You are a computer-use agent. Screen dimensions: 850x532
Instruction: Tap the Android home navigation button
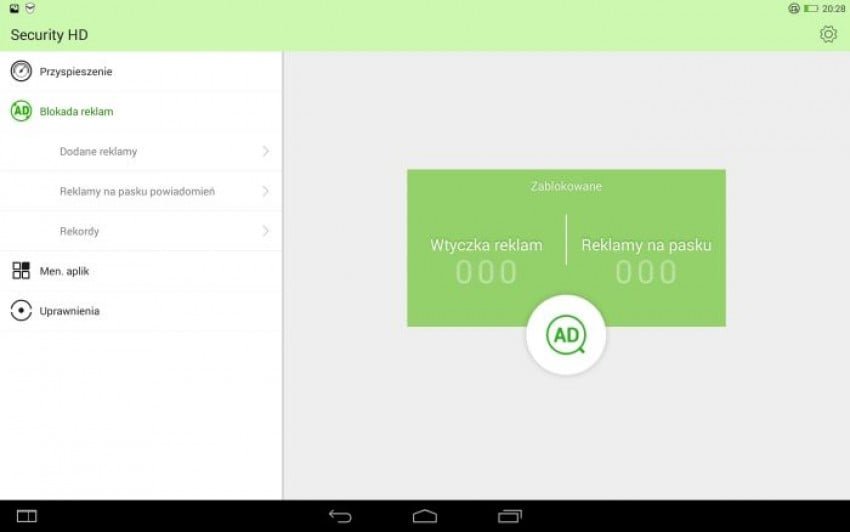[425, 516]
